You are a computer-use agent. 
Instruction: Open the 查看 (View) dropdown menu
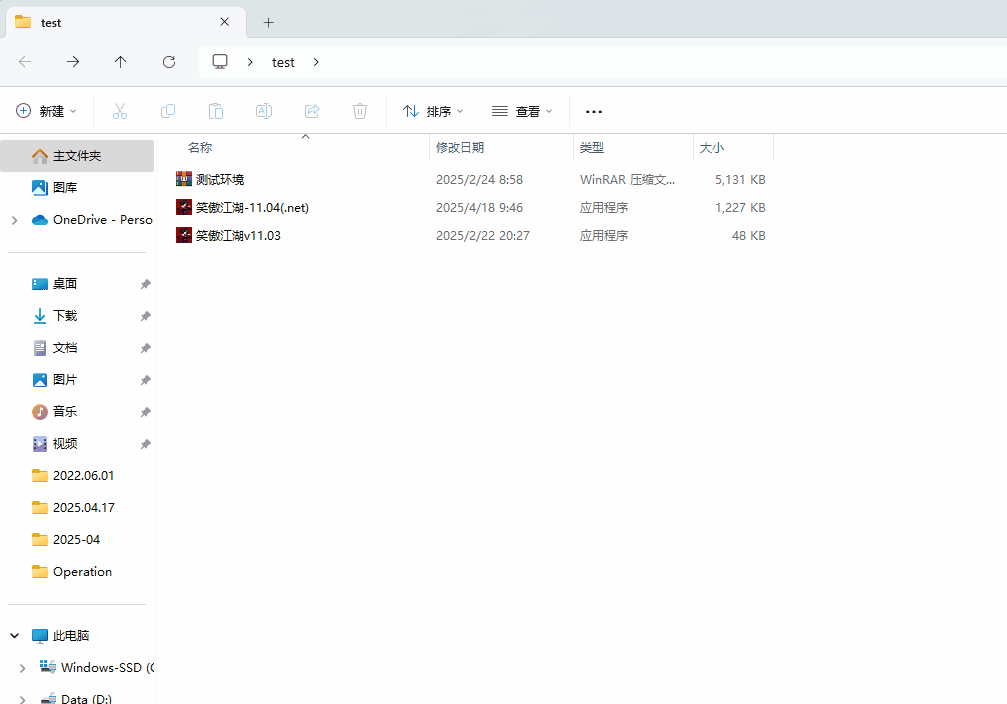tap(522, 111)
